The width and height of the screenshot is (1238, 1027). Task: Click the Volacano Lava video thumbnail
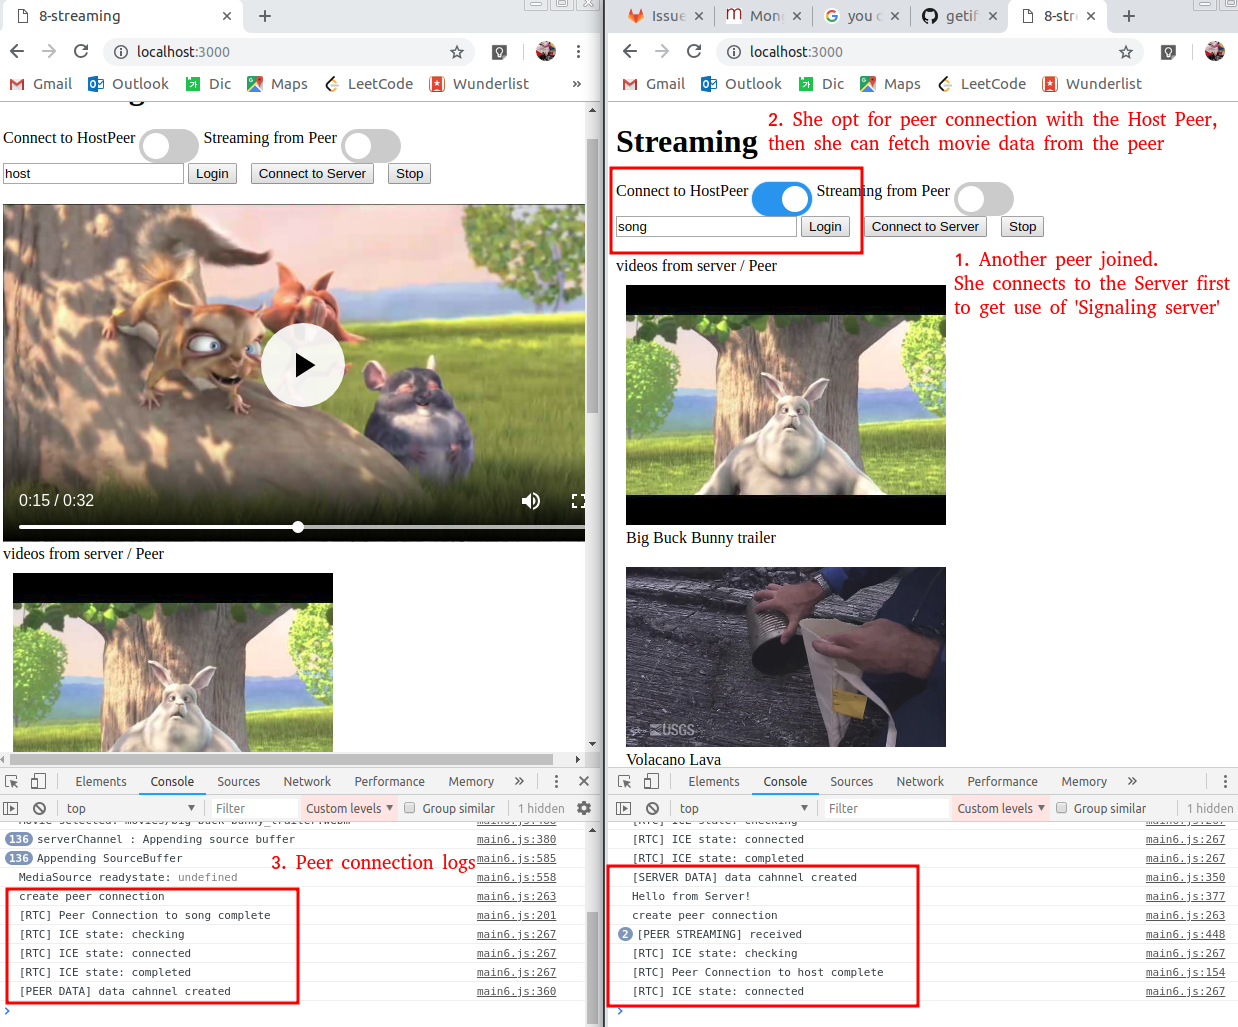786,656
